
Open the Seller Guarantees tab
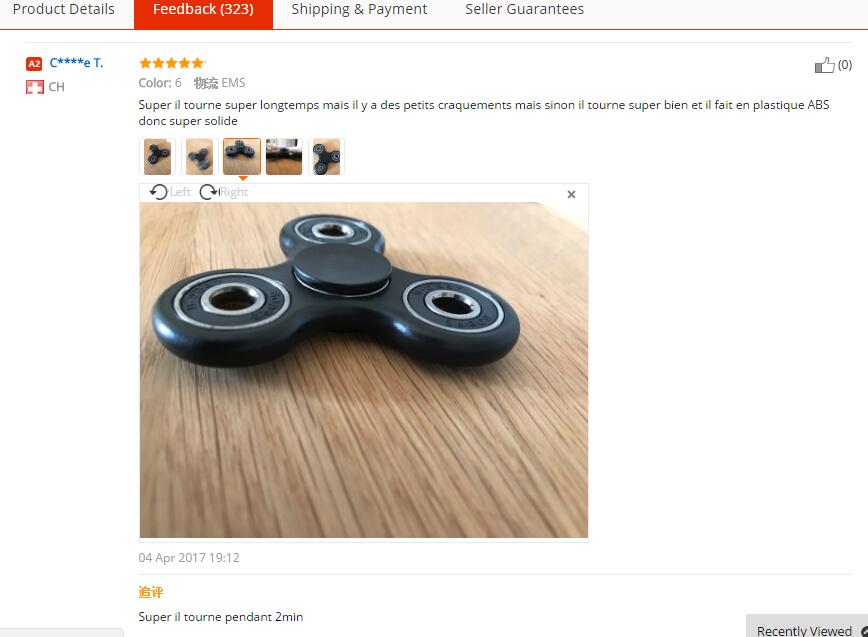click(x=524, y=9)
